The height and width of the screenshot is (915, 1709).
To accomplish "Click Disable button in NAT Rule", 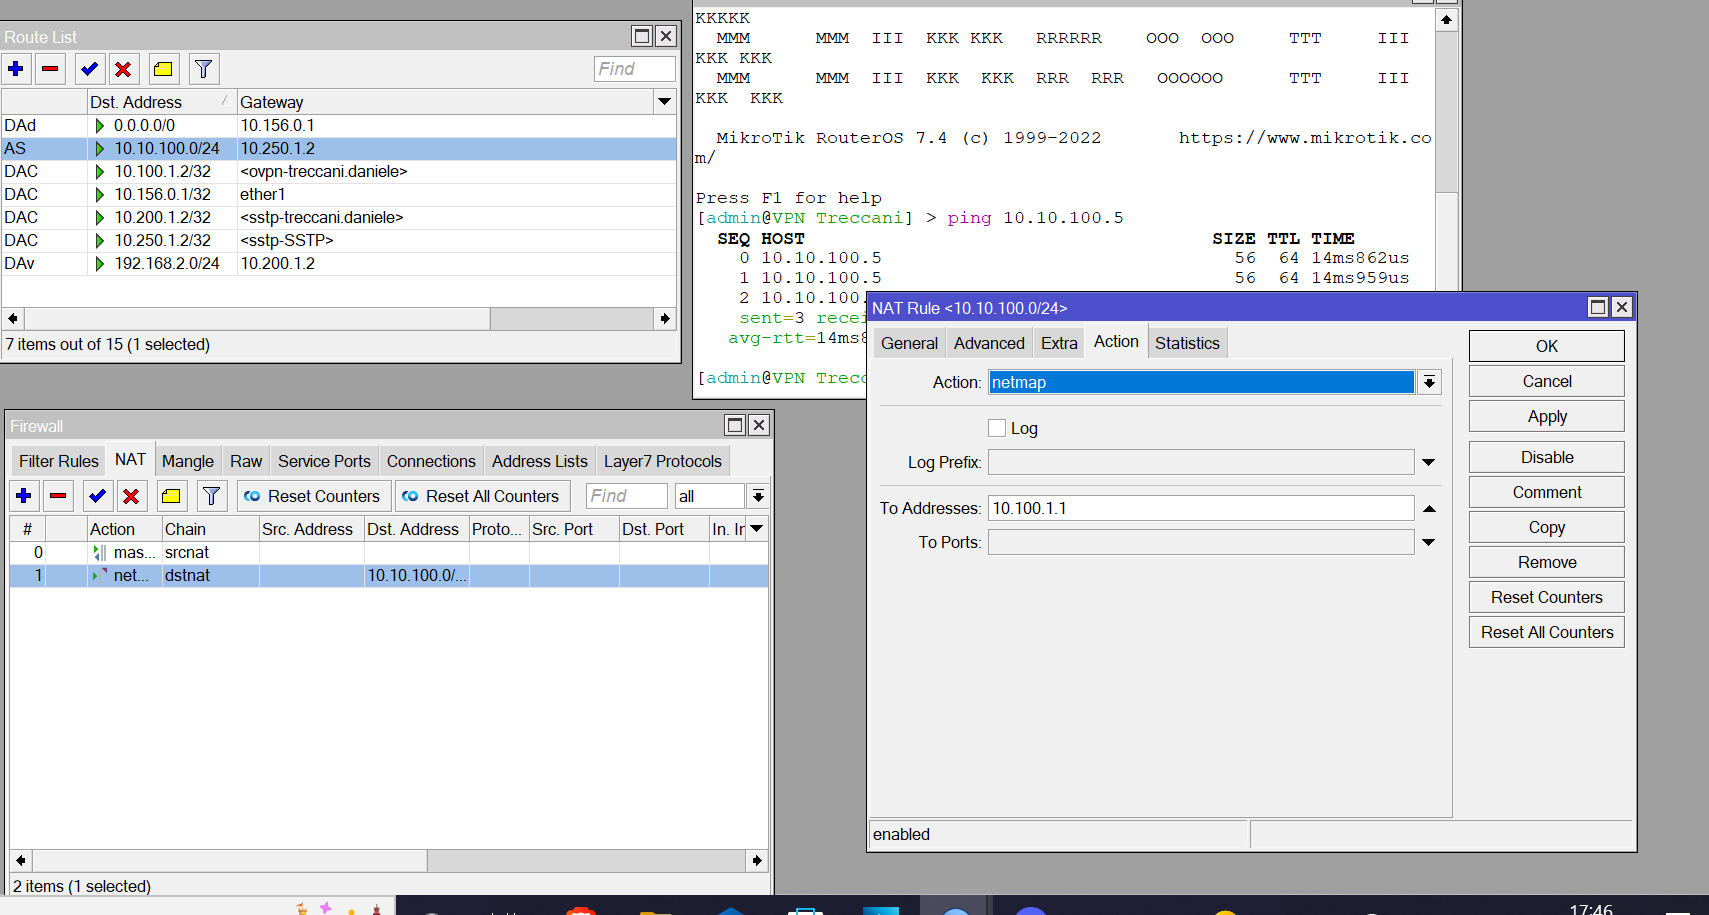I will pos(1547,457).
